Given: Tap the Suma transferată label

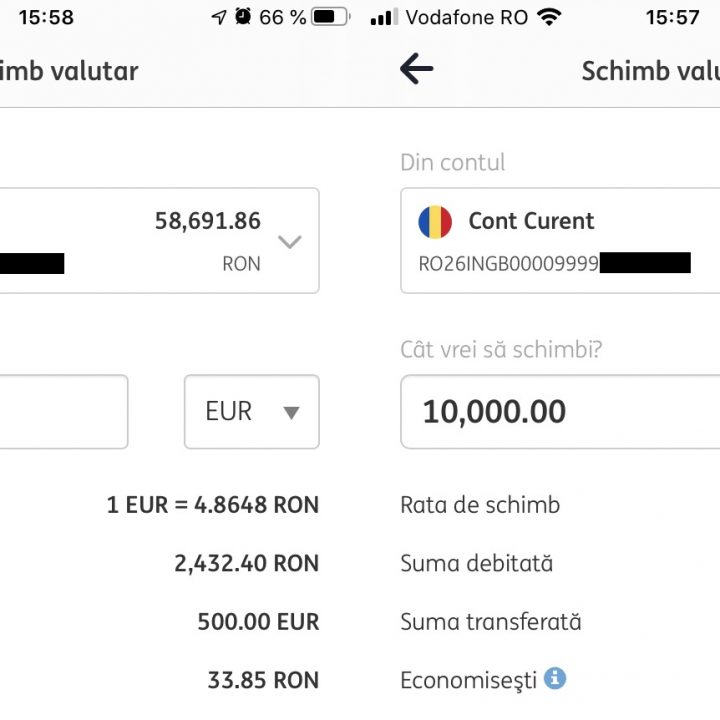Looking at the screenshot, I should 490,622.
